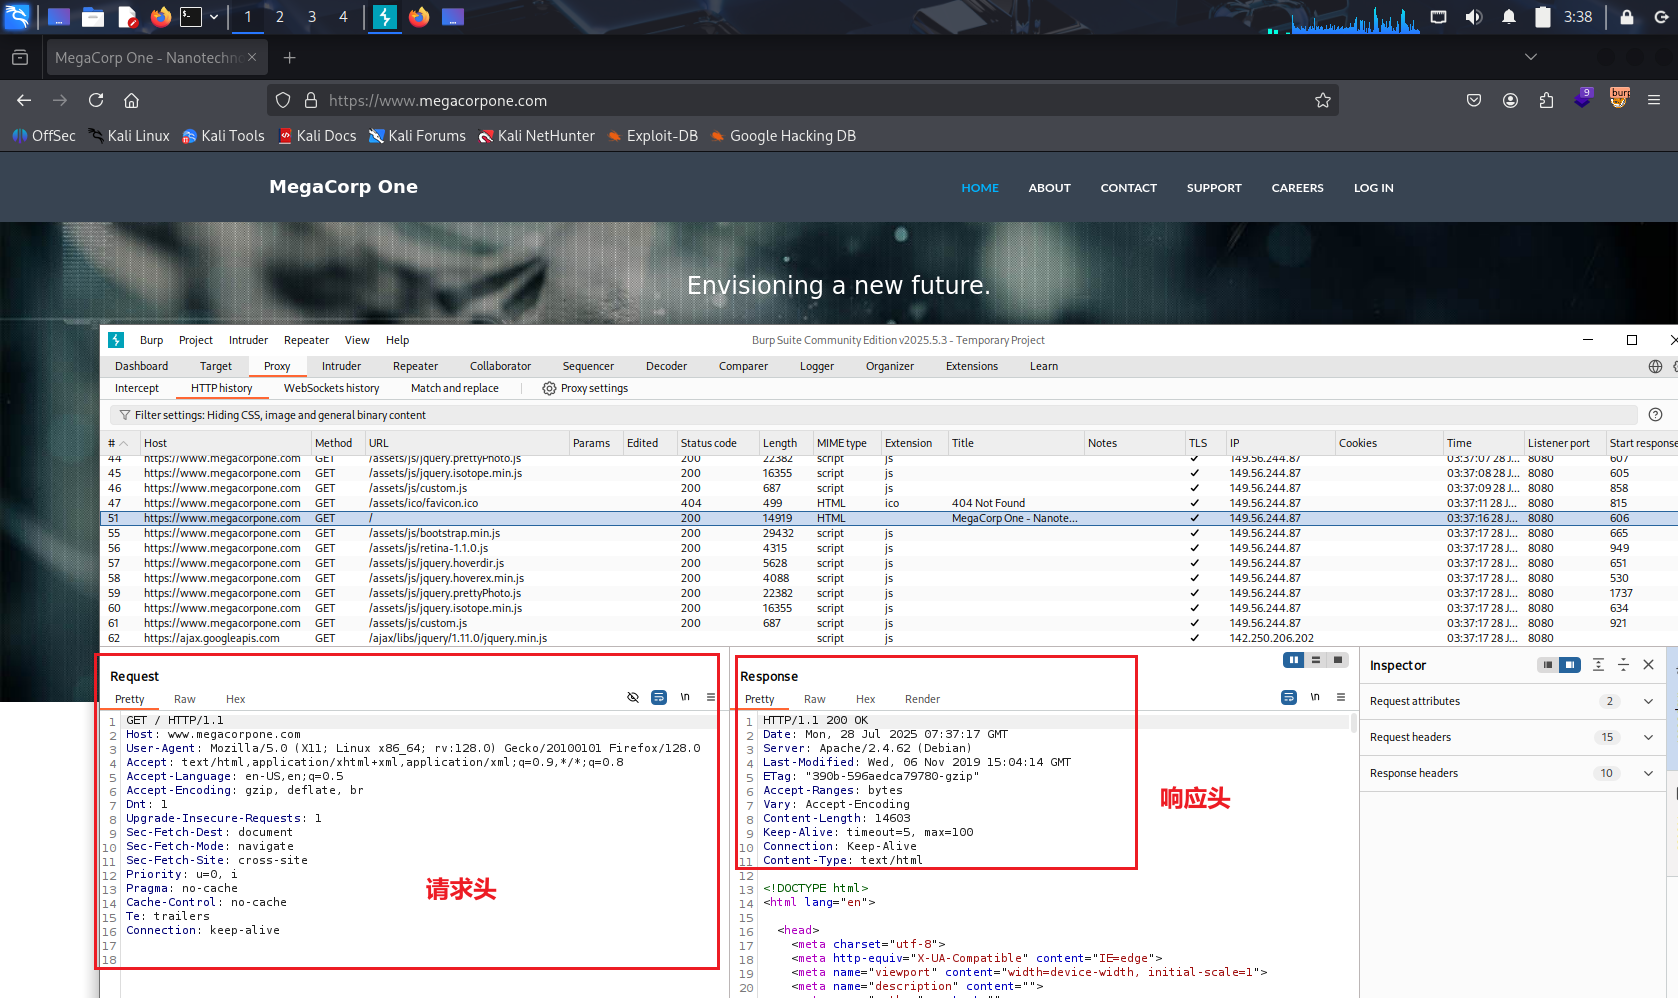Screen dimensions: 1678x998
Task: Open the file manager from the panel
Action: coord(93,16)
